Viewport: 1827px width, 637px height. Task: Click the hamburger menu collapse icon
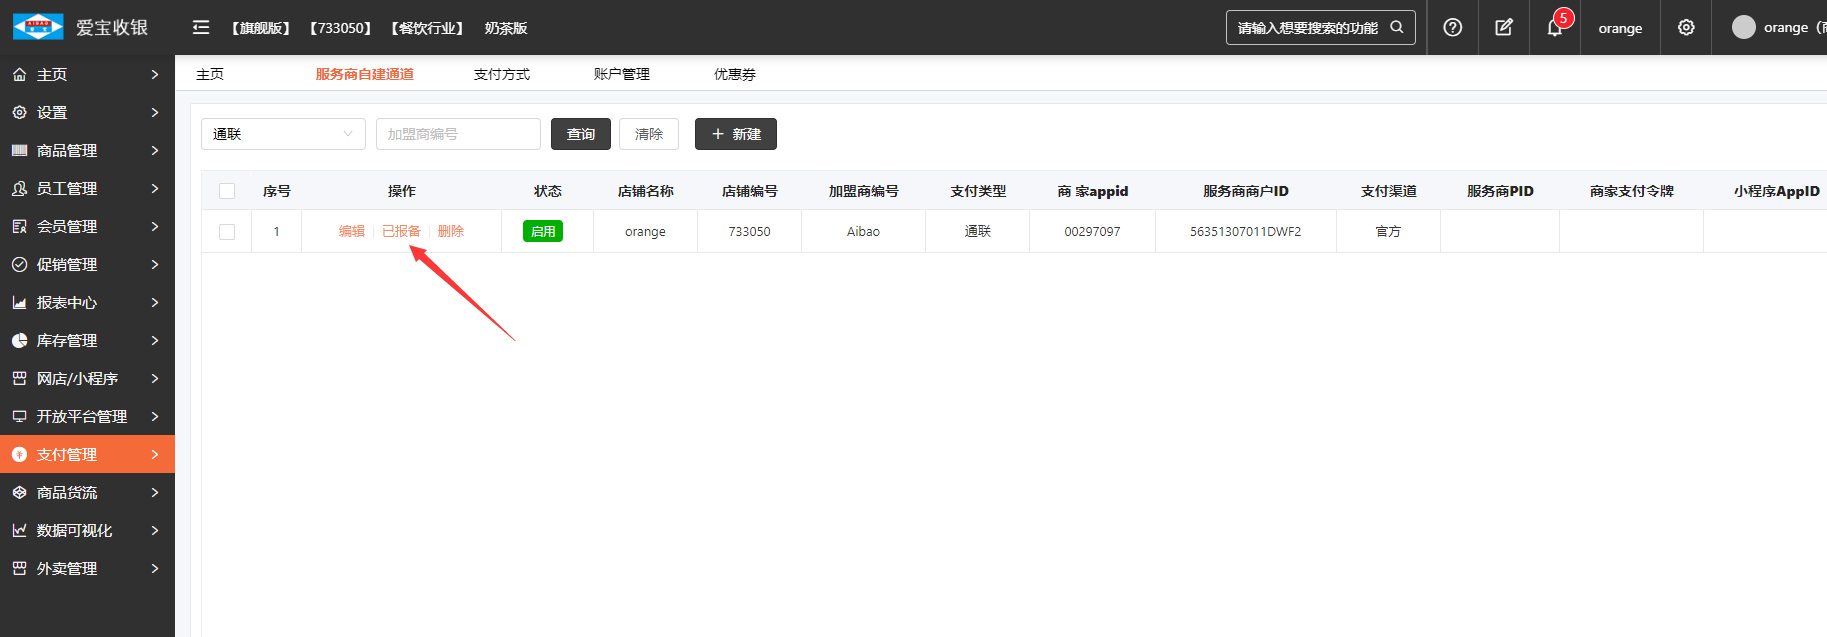[201, 28]
